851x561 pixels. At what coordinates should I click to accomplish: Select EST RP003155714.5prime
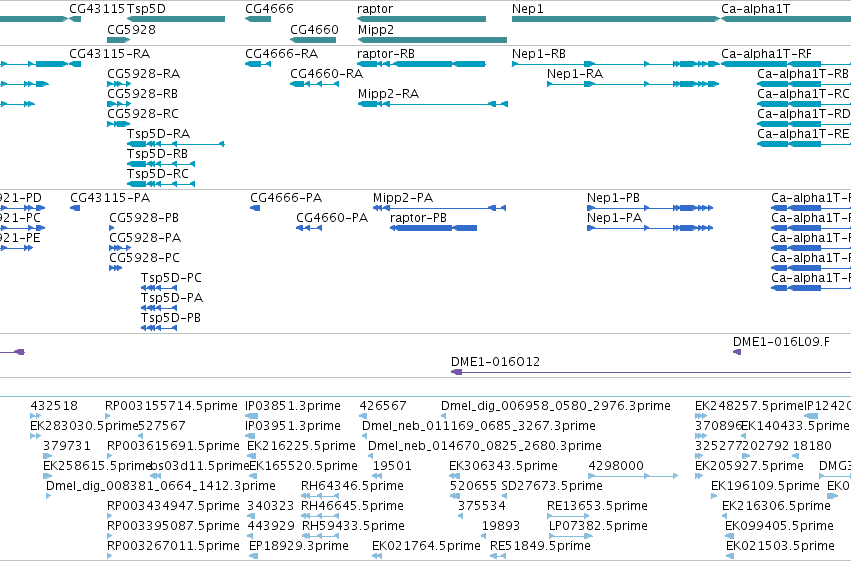pyautogui.click(x=172, y=406)
